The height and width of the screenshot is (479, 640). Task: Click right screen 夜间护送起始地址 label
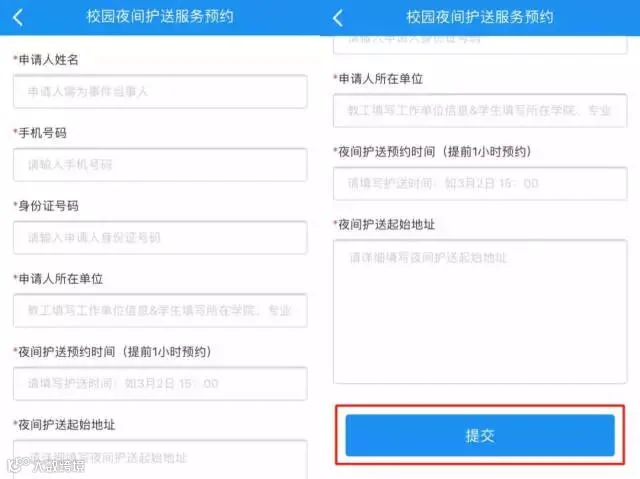click(384, 224)
